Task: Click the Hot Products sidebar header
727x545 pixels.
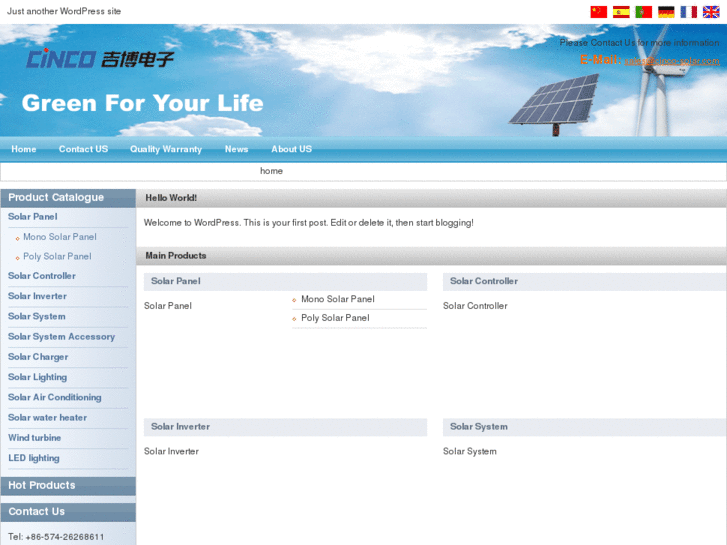Action: (x=68, y=486)
